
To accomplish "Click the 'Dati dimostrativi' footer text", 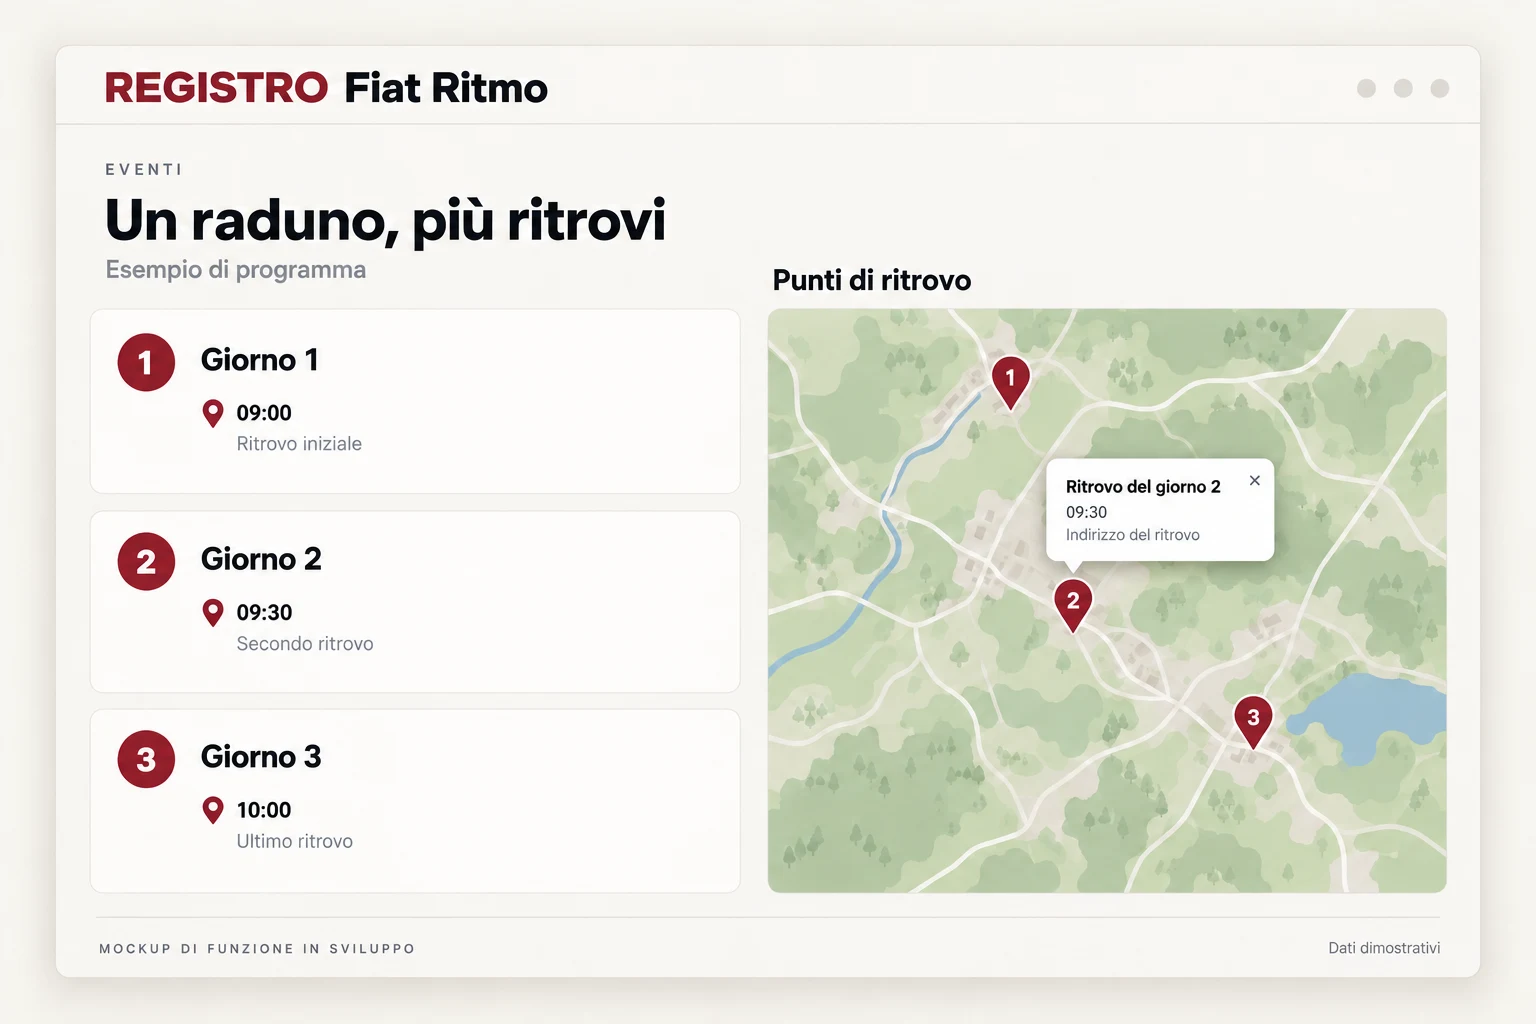I will 1384,948.
